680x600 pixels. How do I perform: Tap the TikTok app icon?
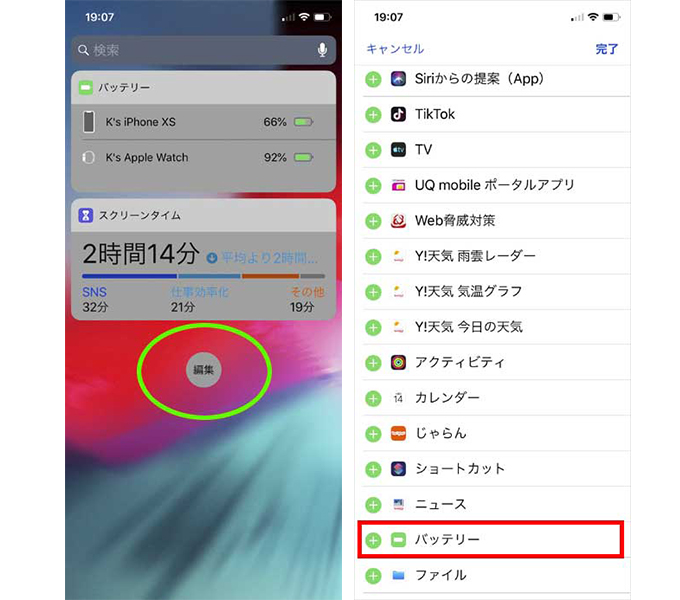pos(398,114)
